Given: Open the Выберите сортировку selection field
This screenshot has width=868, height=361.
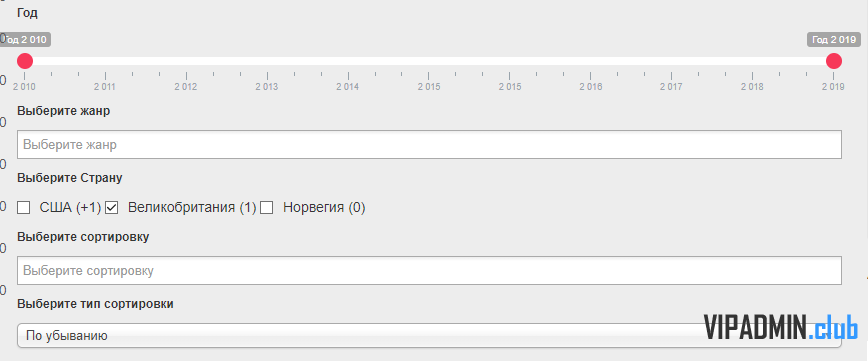Looking at the screenshot, I should 430,271.
